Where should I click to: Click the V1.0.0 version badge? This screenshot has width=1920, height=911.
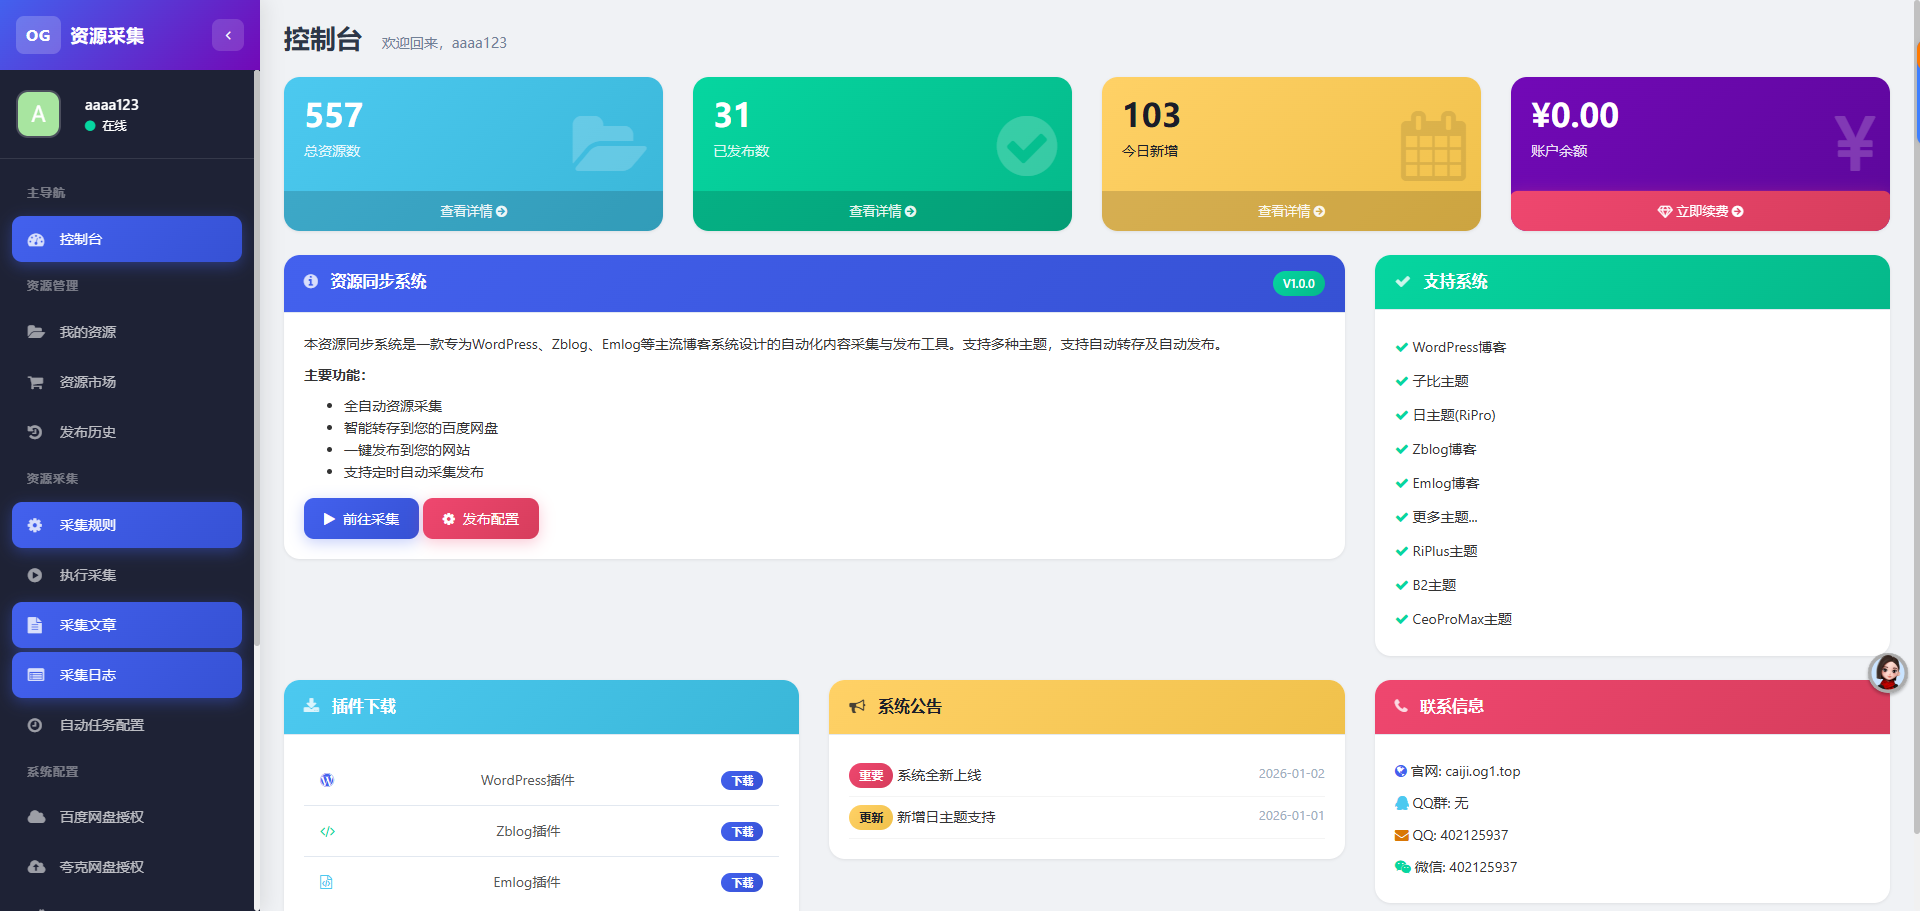[x=1298, y=283]
